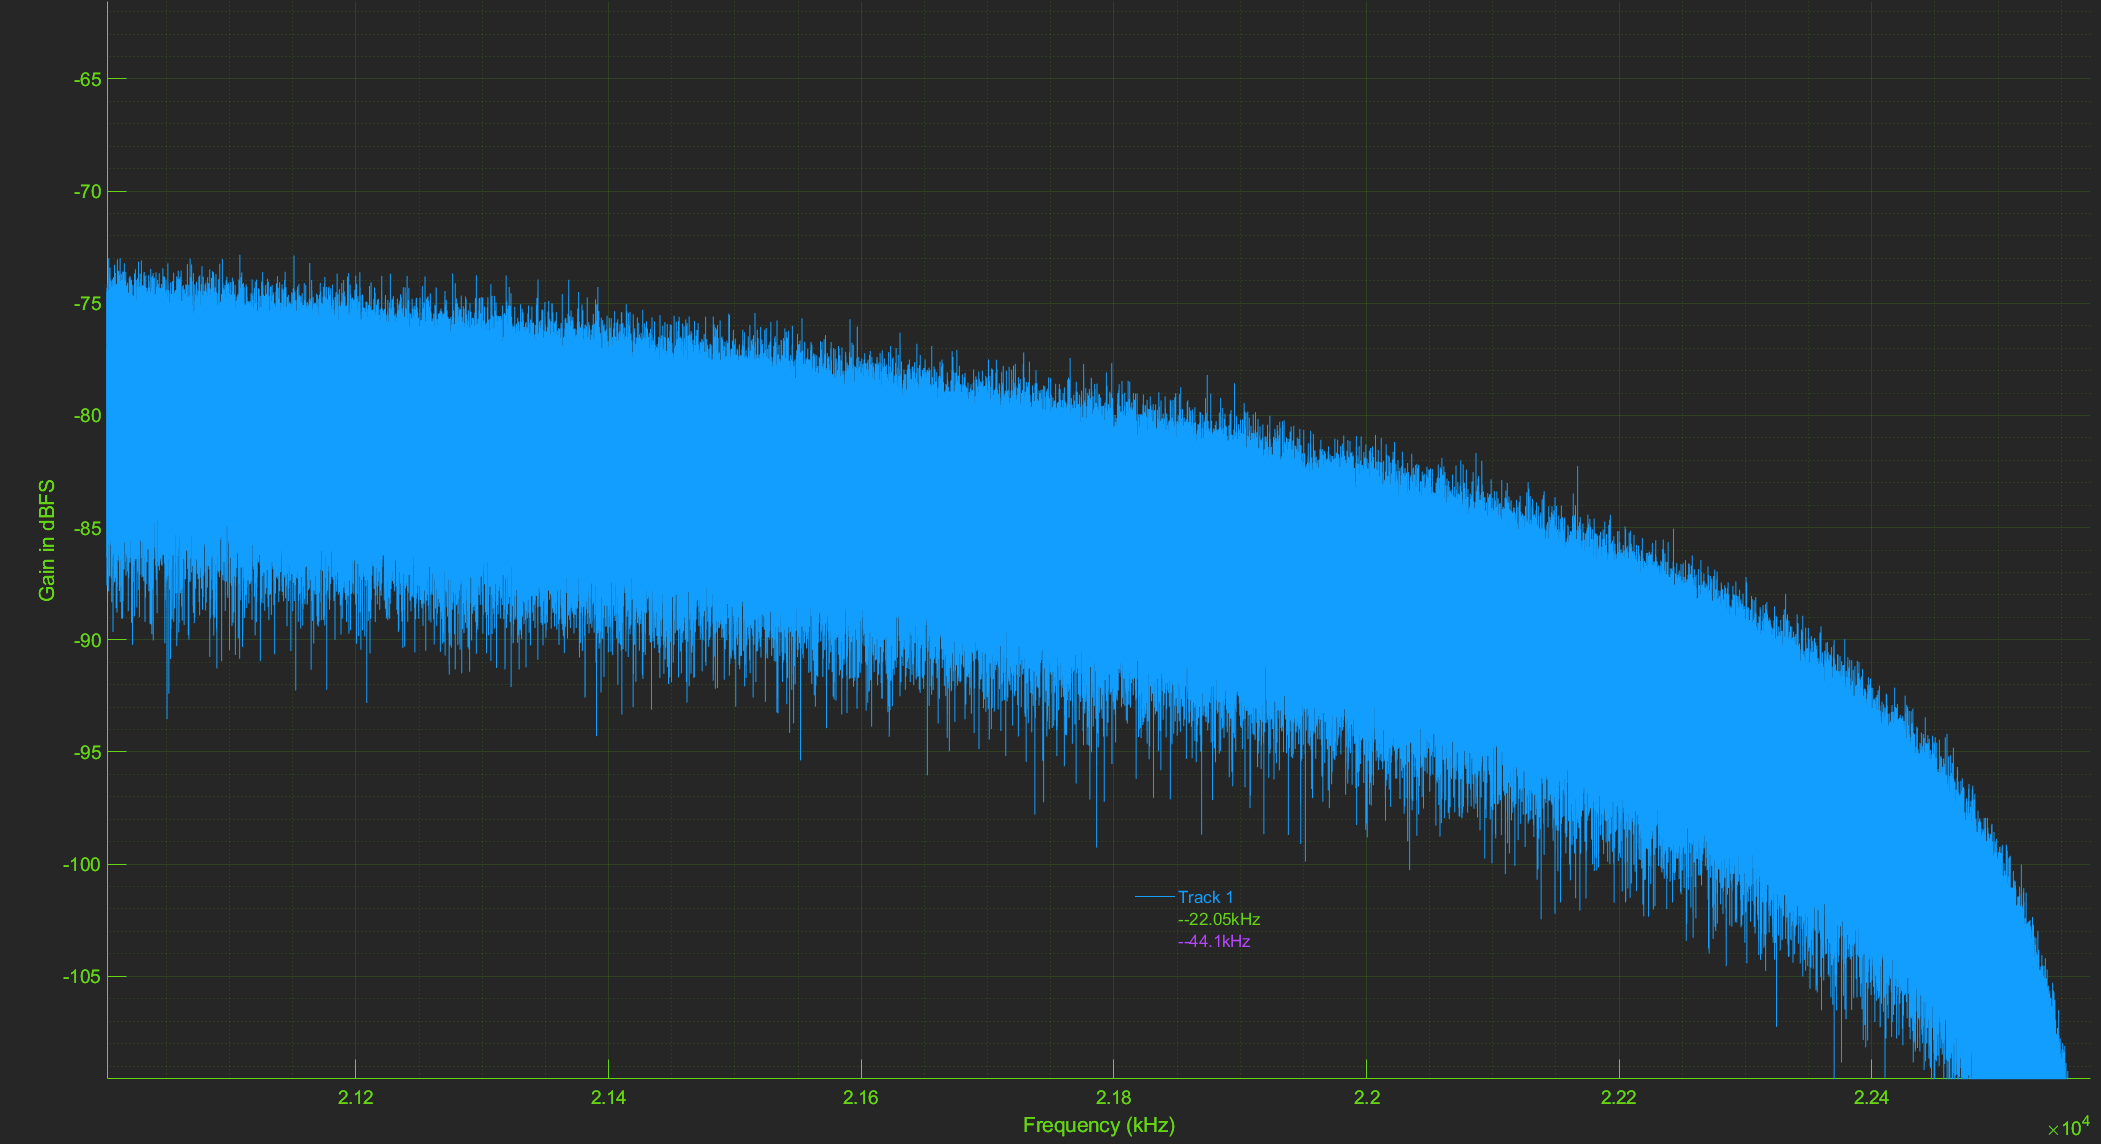Screen dimensions: 2101x1144
Task: Click the -105 y-axis tick label
Action: [83, 977]
